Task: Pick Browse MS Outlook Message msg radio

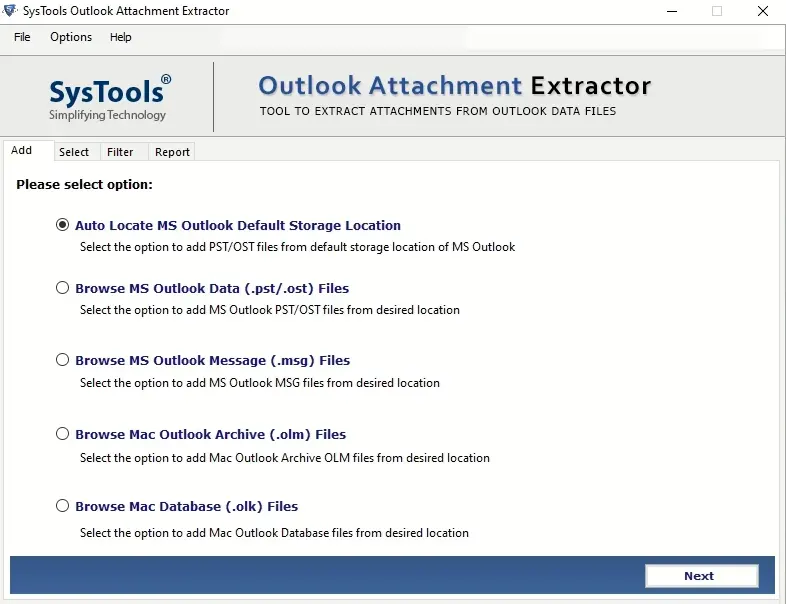Action: click(62, 359)
